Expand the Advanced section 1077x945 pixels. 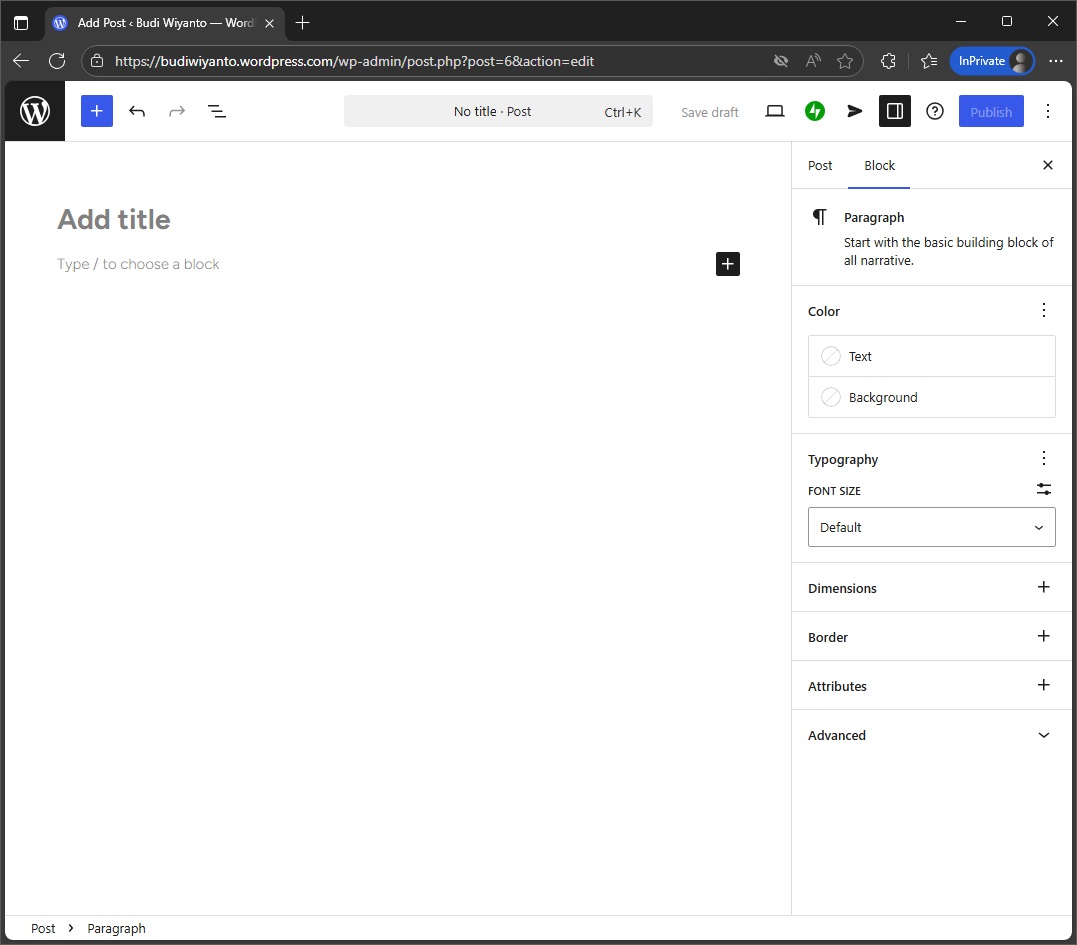(x=931, y=736)
